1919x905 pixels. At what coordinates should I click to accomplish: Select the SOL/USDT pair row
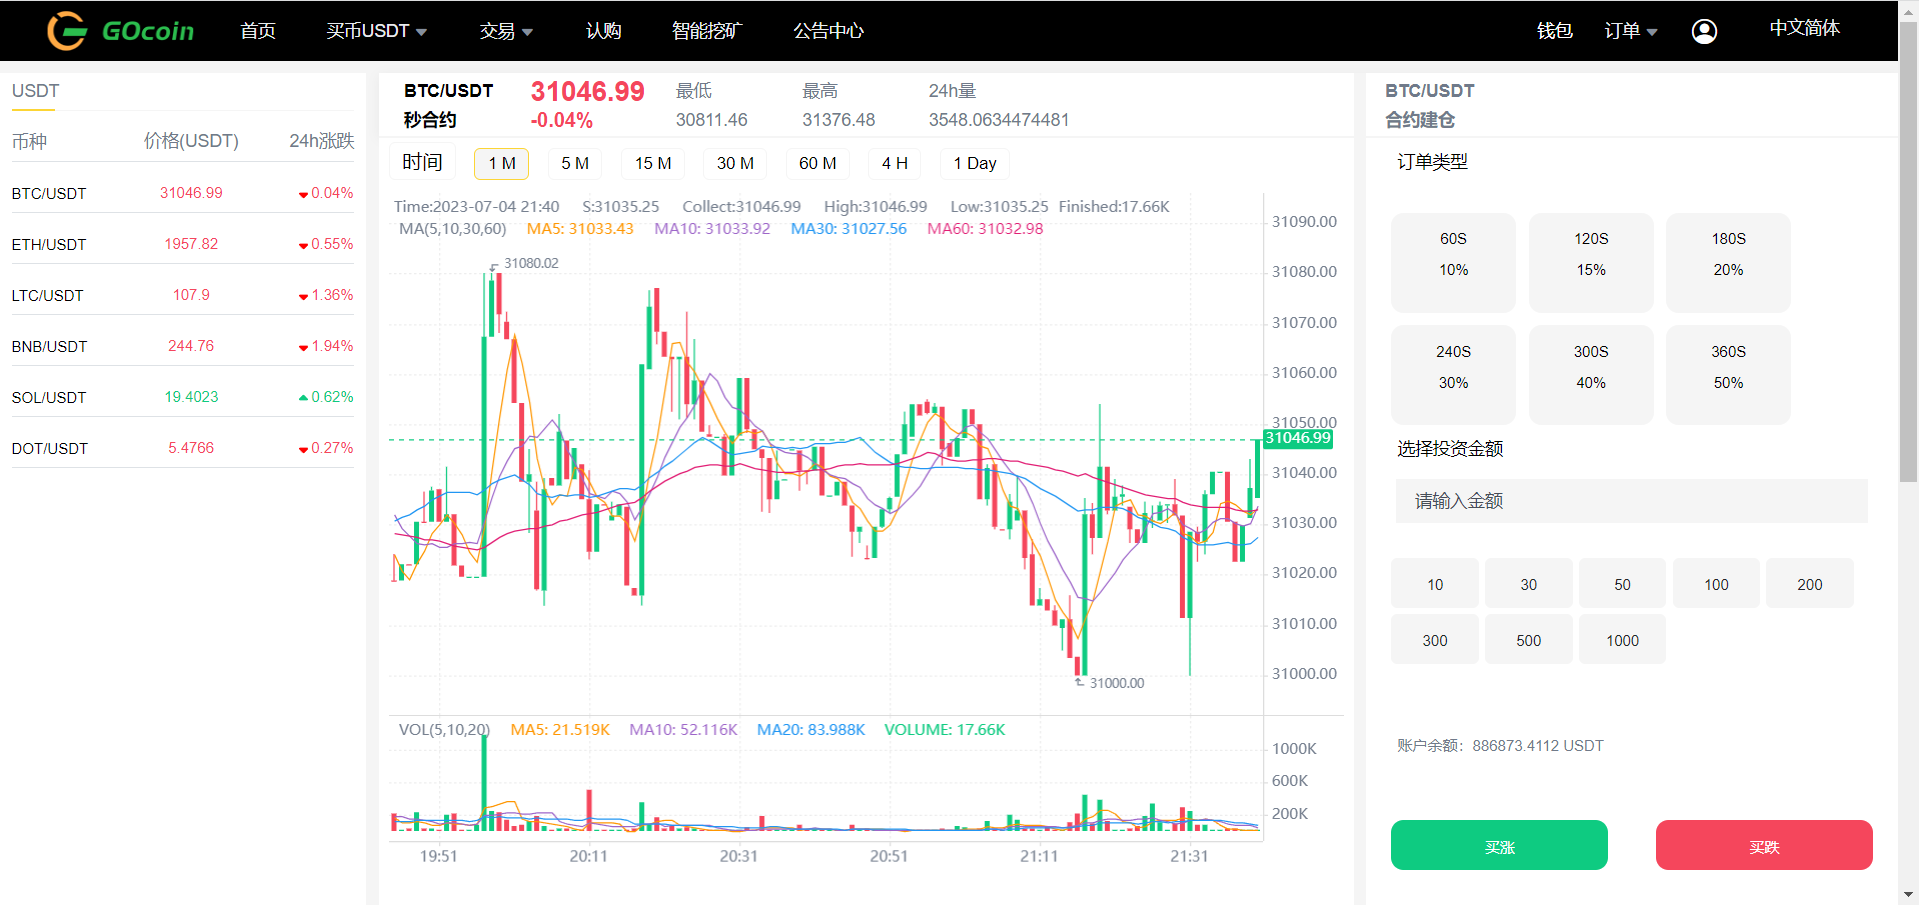(182, 397)
